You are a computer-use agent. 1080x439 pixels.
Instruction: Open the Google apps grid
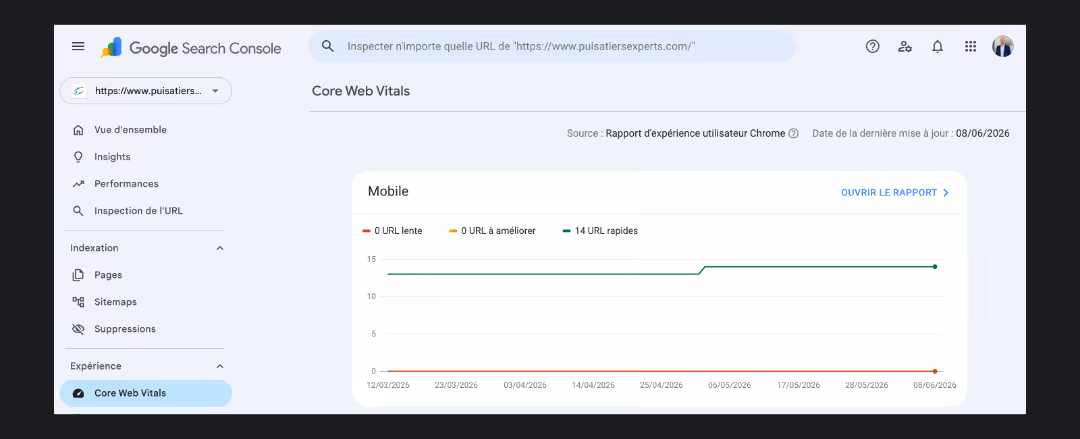[x=970, y=46]
